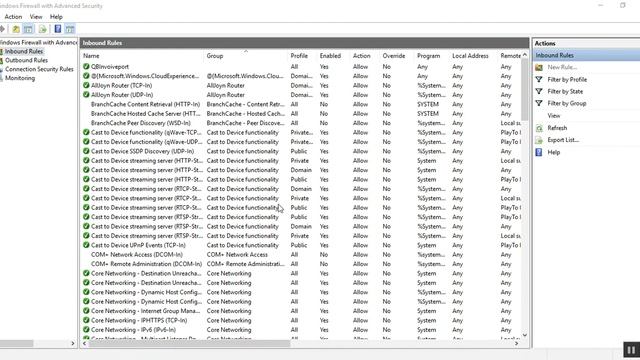Open the Action menu
Screen dimensions: 640x360
pyautogui.click(x=13, y=17)
